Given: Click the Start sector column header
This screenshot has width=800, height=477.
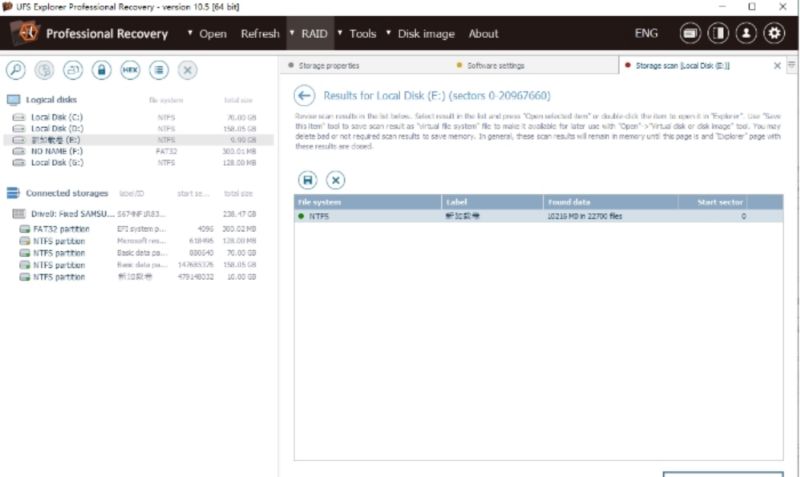Looking at the screenshot, I should coord(713,202).
